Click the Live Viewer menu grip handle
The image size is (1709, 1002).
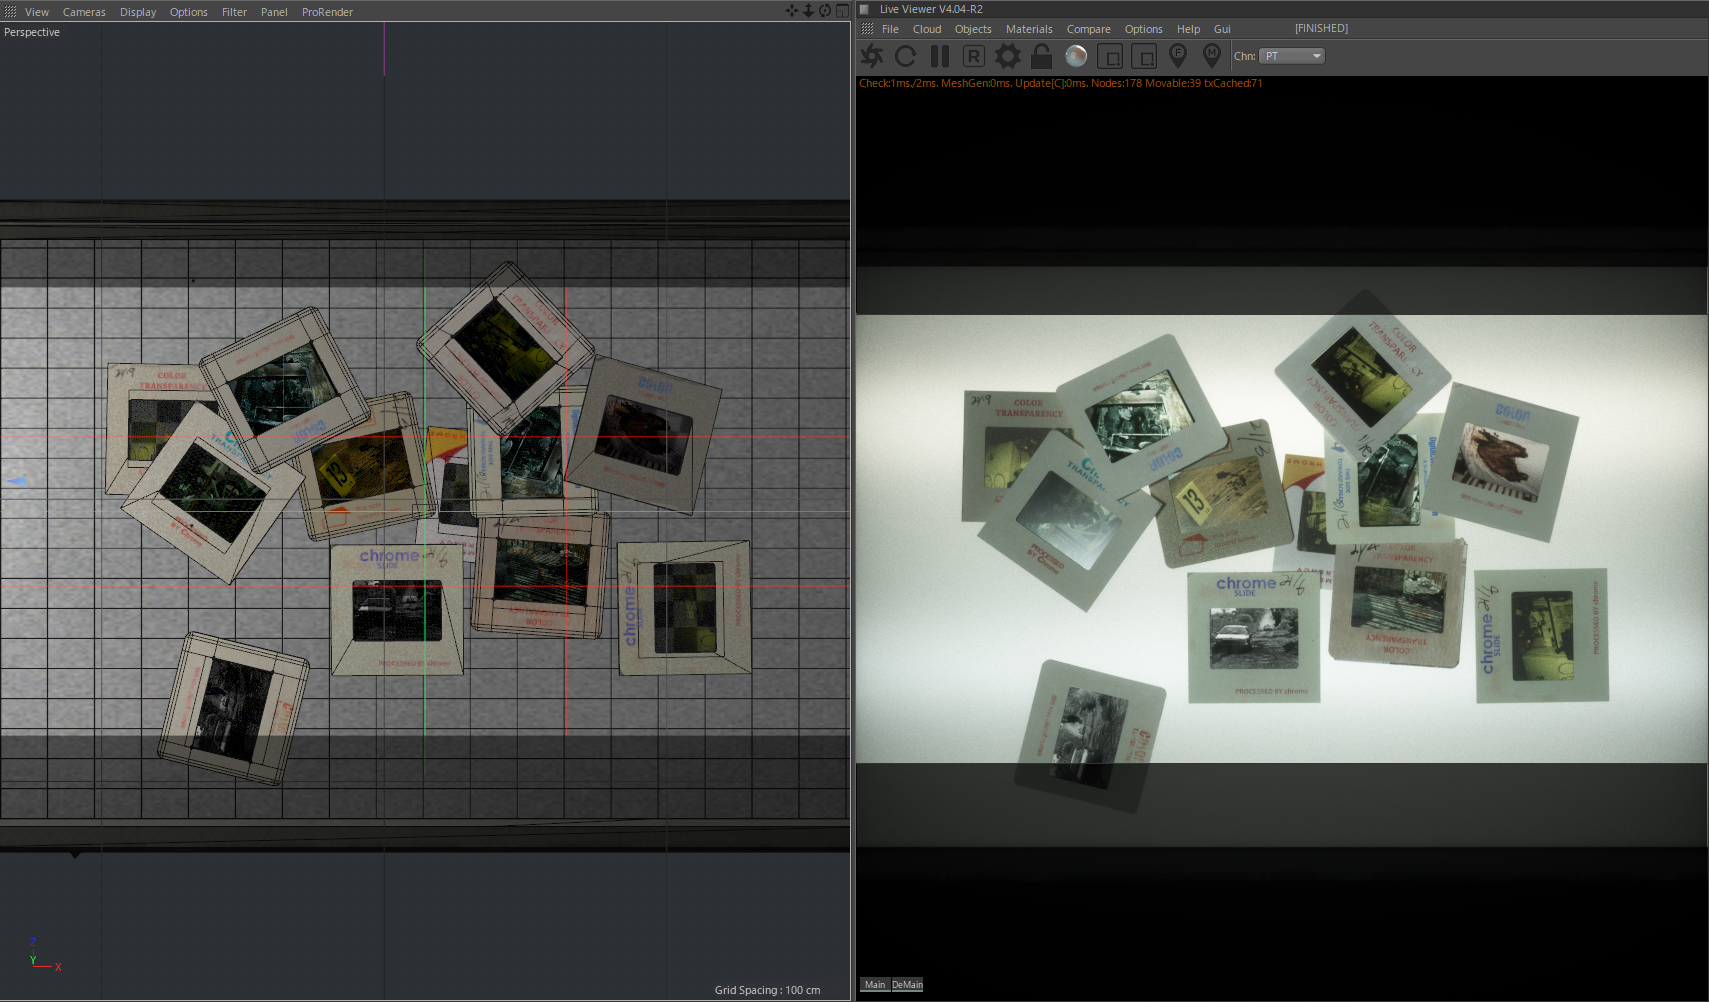(867, 29)
